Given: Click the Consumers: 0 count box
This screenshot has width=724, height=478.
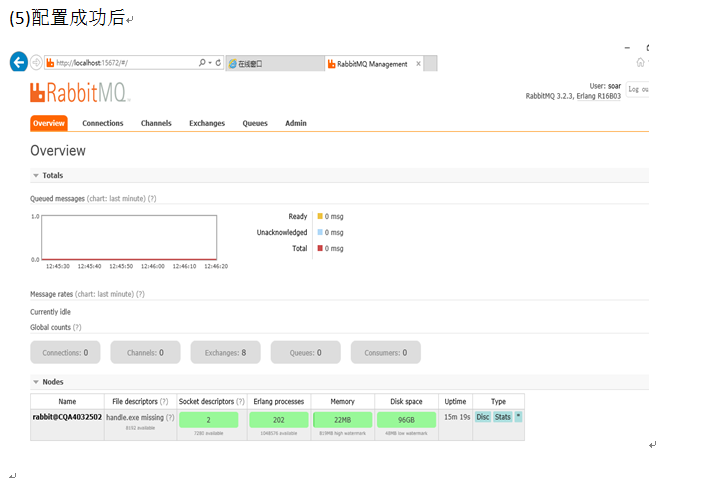Looking at the screenshot, I should (x=386, y=352).
